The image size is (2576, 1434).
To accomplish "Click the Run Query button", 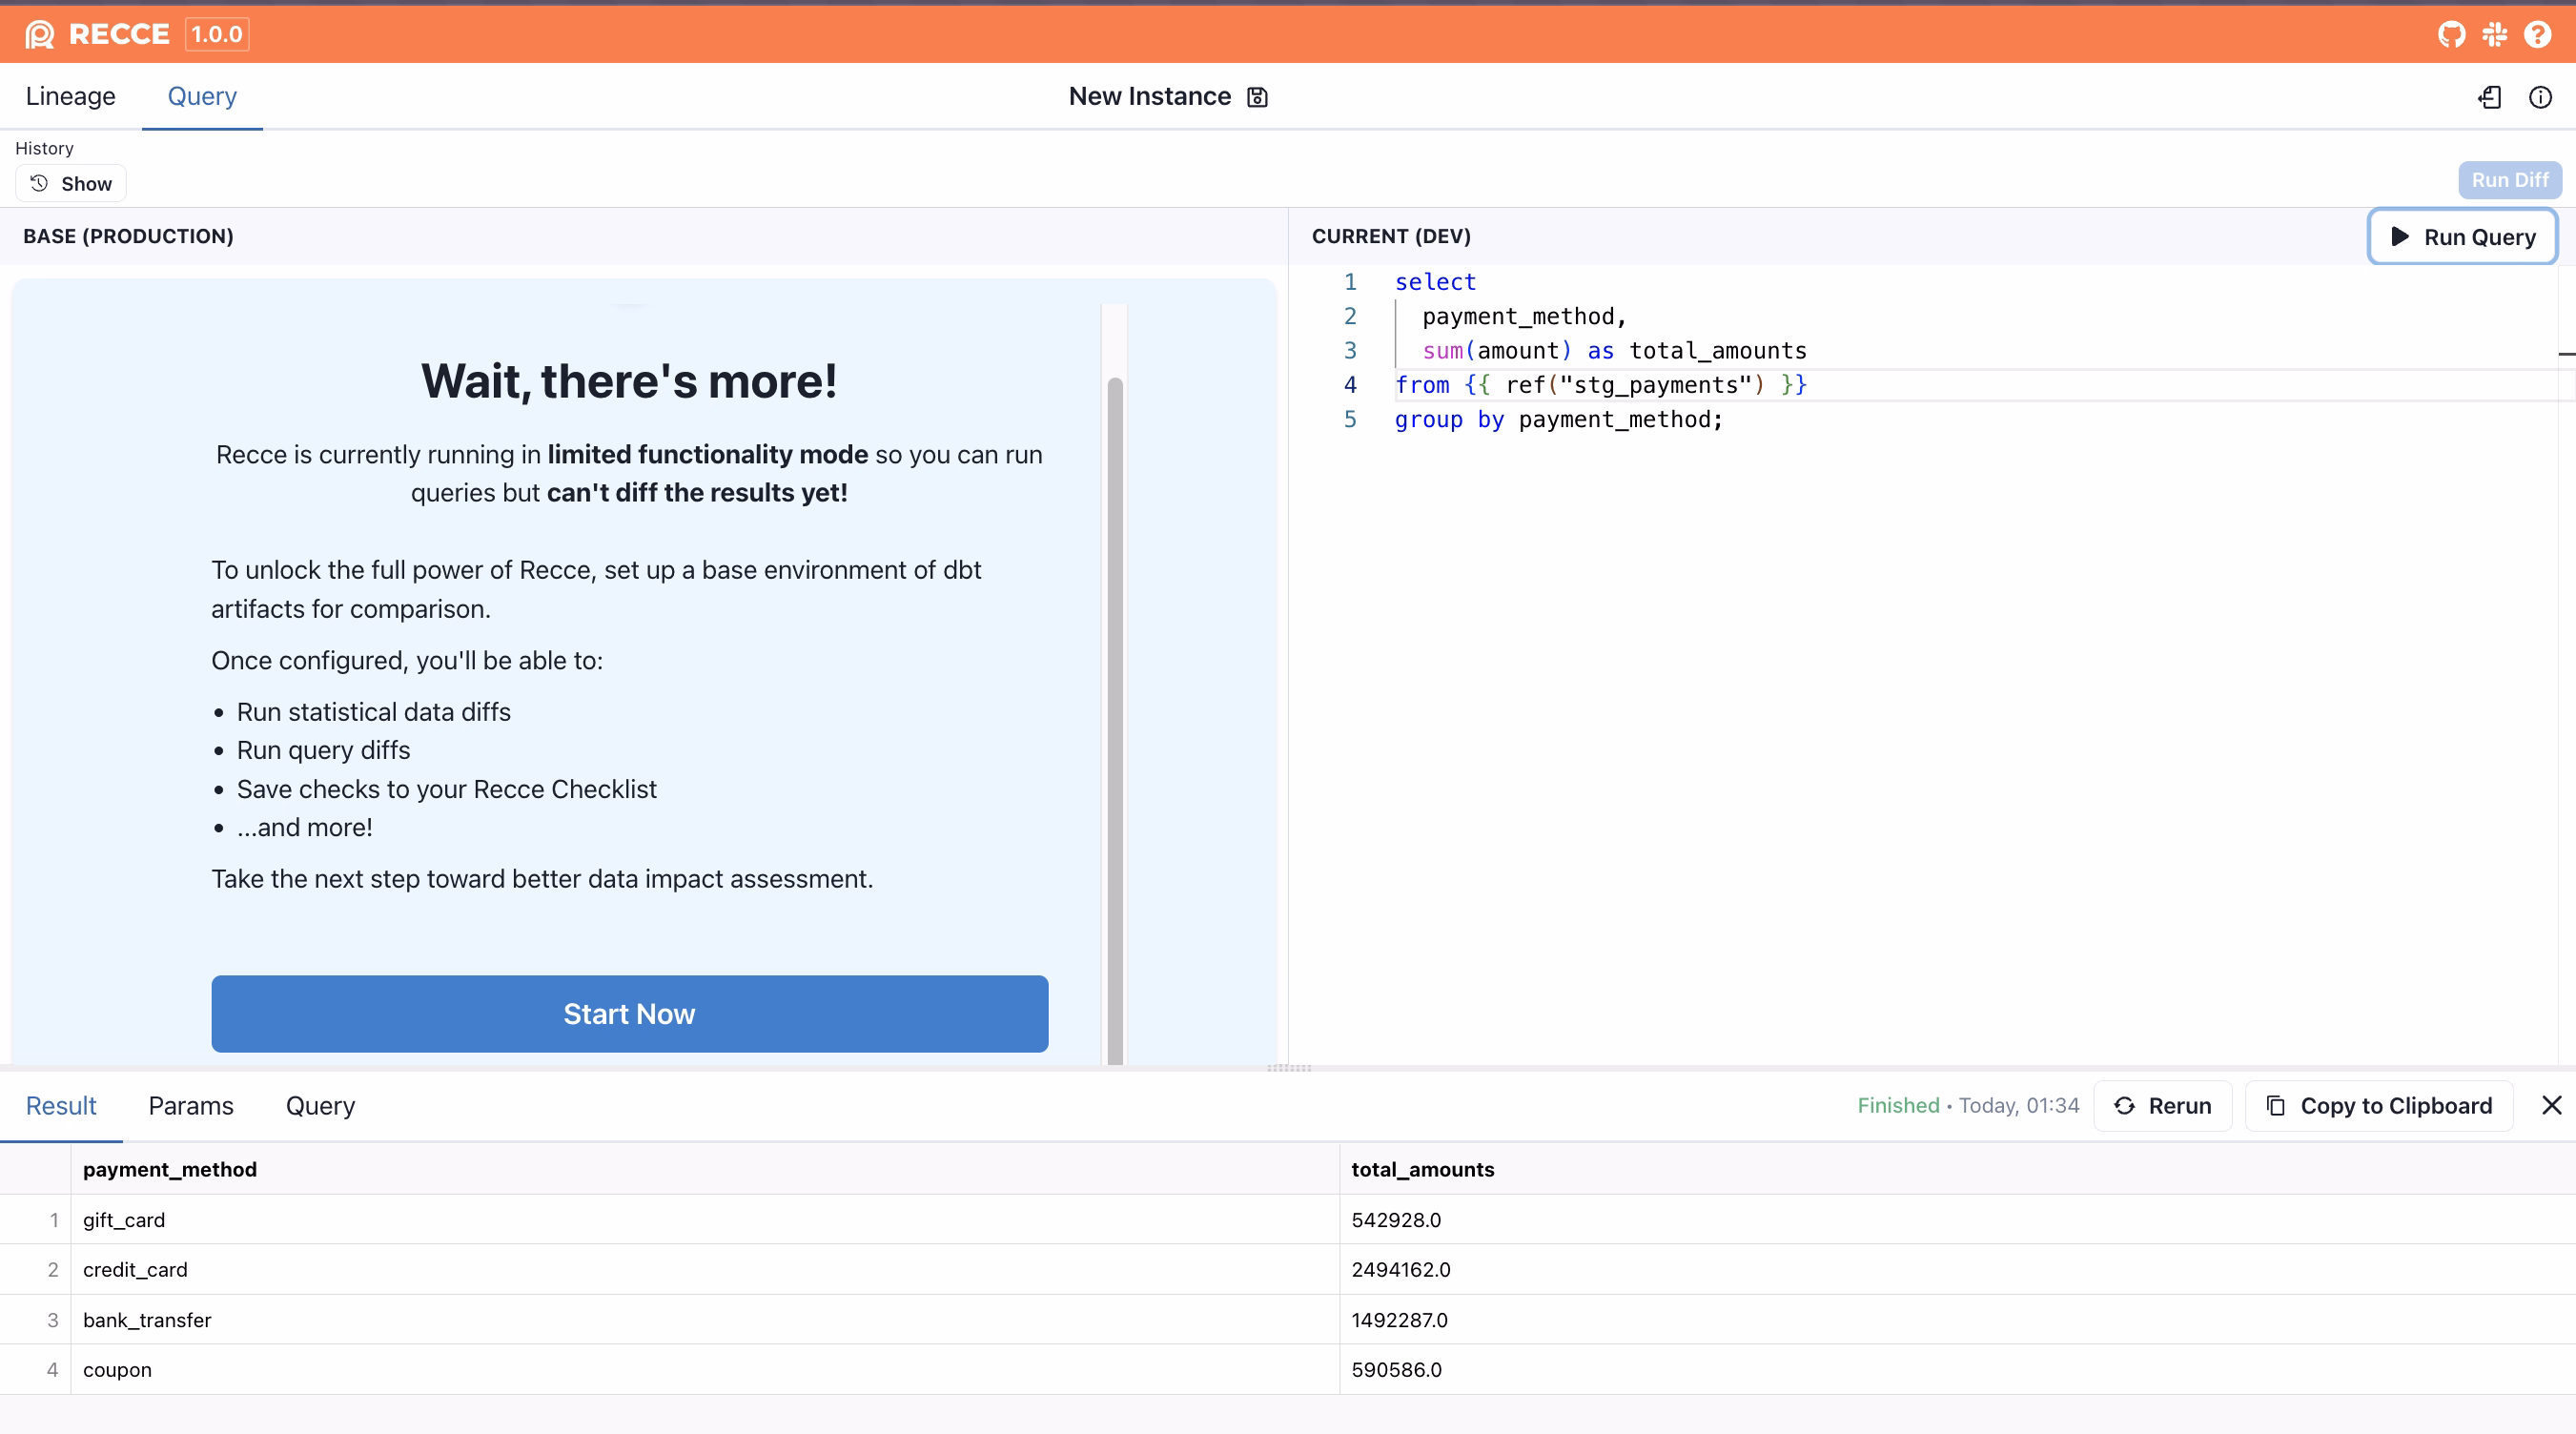I will tap(2462, 236).
